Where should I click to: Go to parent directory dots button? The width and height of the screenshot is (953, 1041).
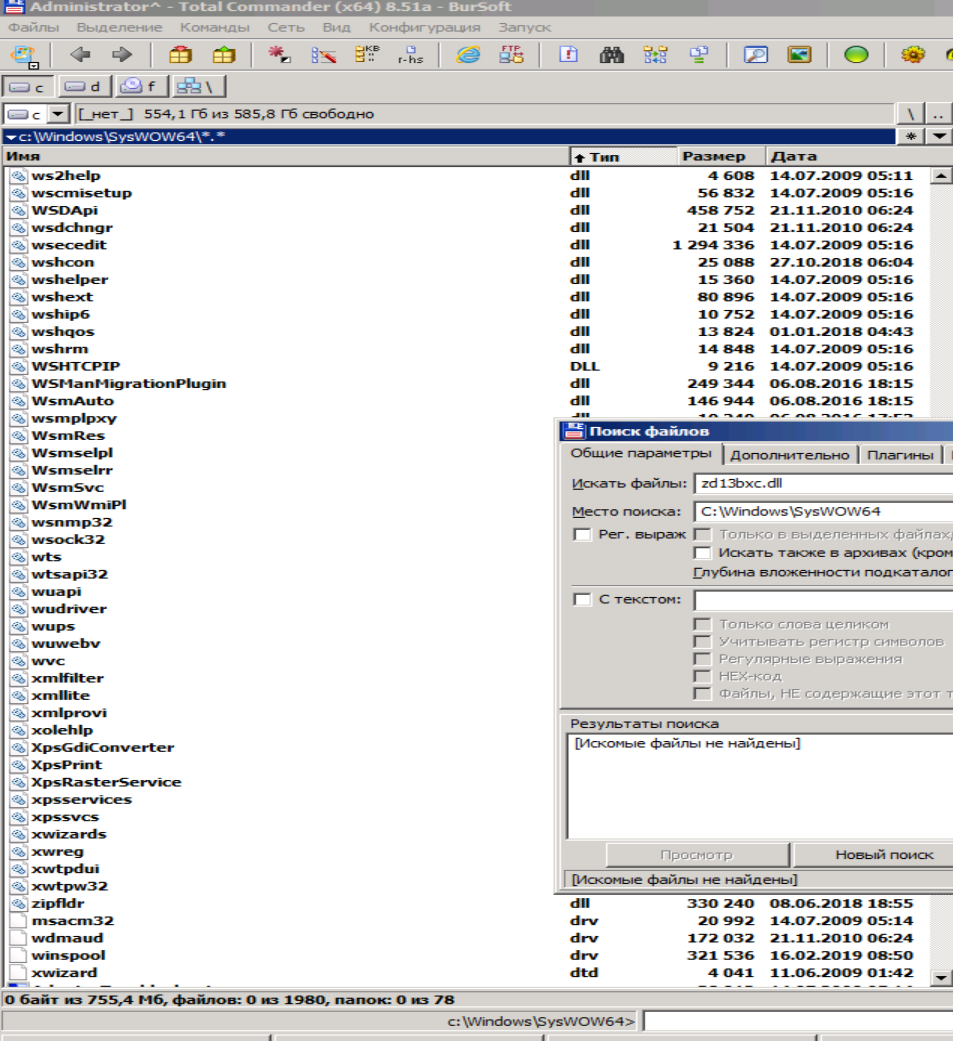coord(938,114)
